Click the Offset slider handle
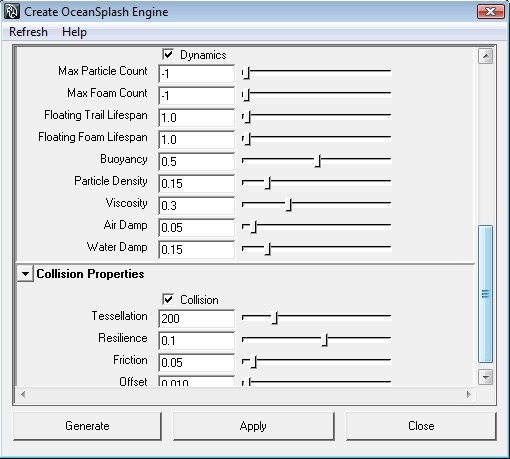 247,382
